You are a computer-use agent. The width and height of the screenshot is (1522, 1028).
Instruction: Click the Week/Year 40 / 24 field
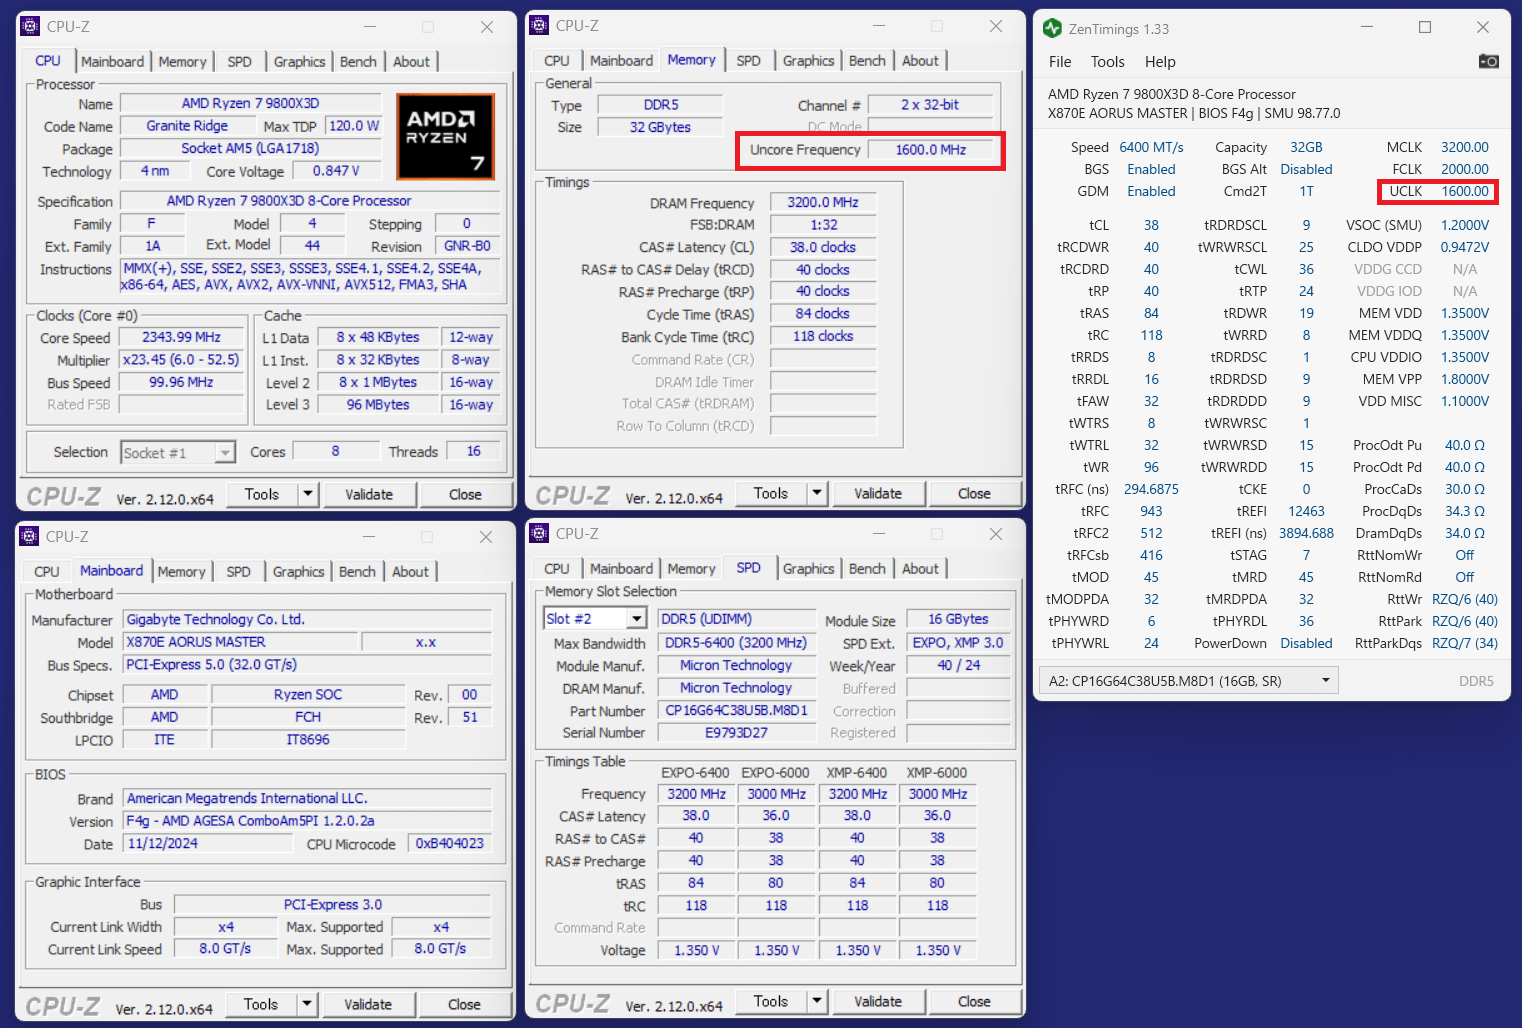[x=958, y=666]
